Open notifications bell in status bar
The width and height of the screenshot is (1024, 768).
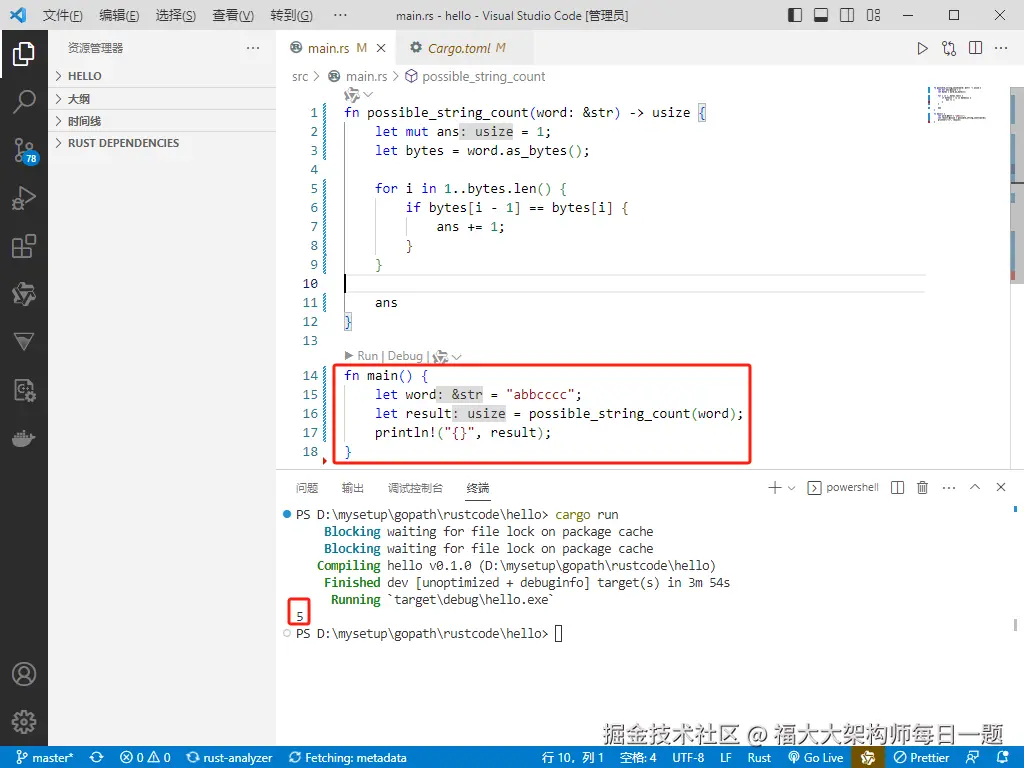pyautogui.click(x=1003, y=758)
